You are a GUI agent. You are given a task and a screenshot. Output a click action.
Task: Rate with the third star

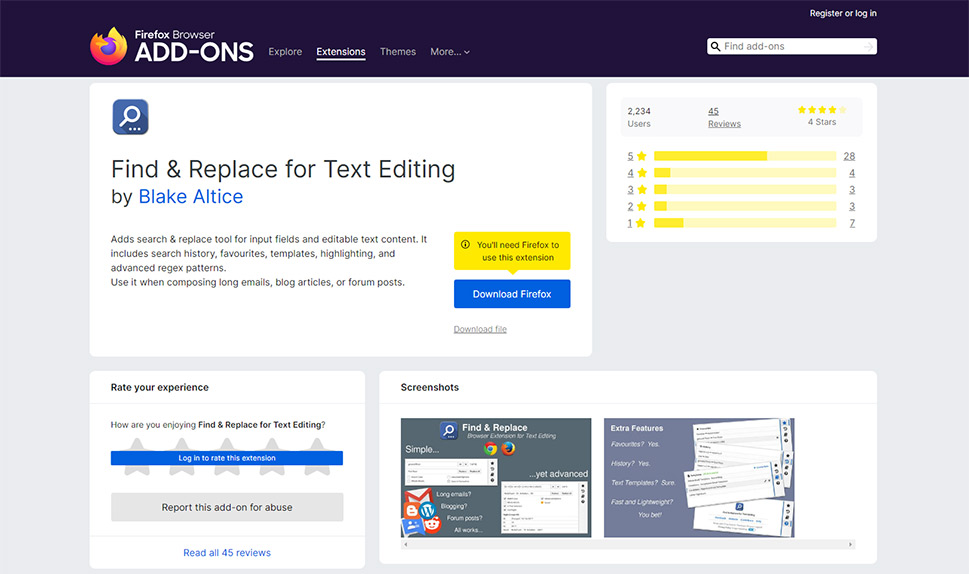227,457
